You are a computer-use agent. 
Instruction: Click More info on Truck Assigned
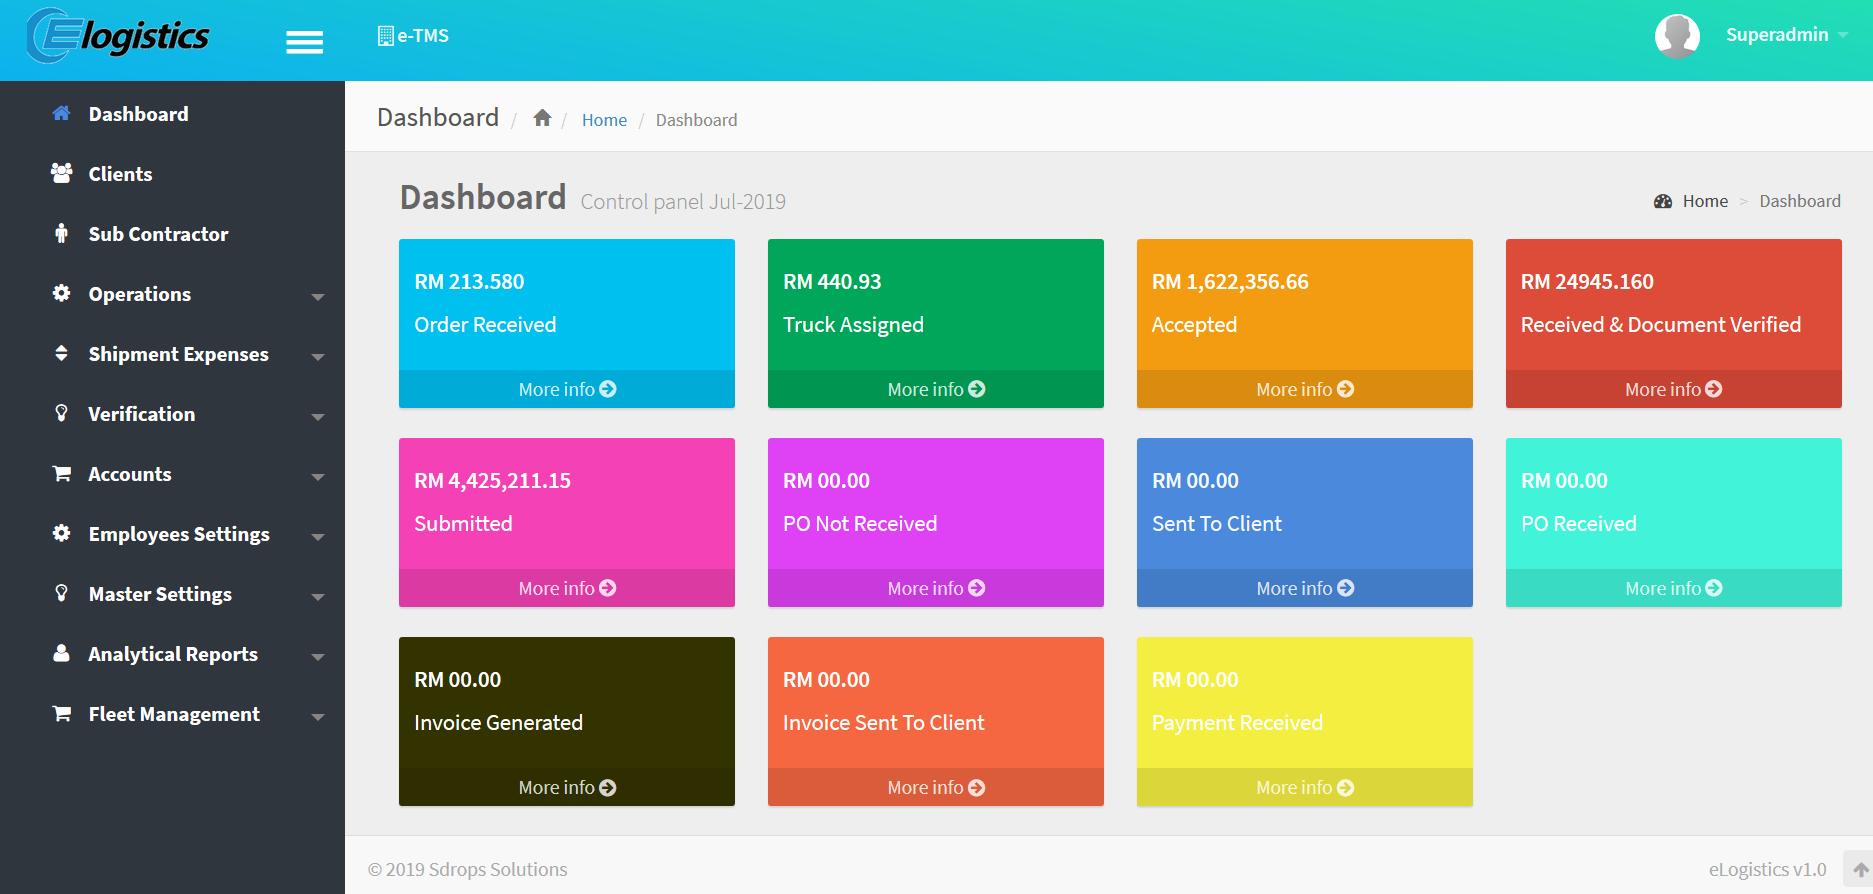pyautogui.click(x=936, y=389)
